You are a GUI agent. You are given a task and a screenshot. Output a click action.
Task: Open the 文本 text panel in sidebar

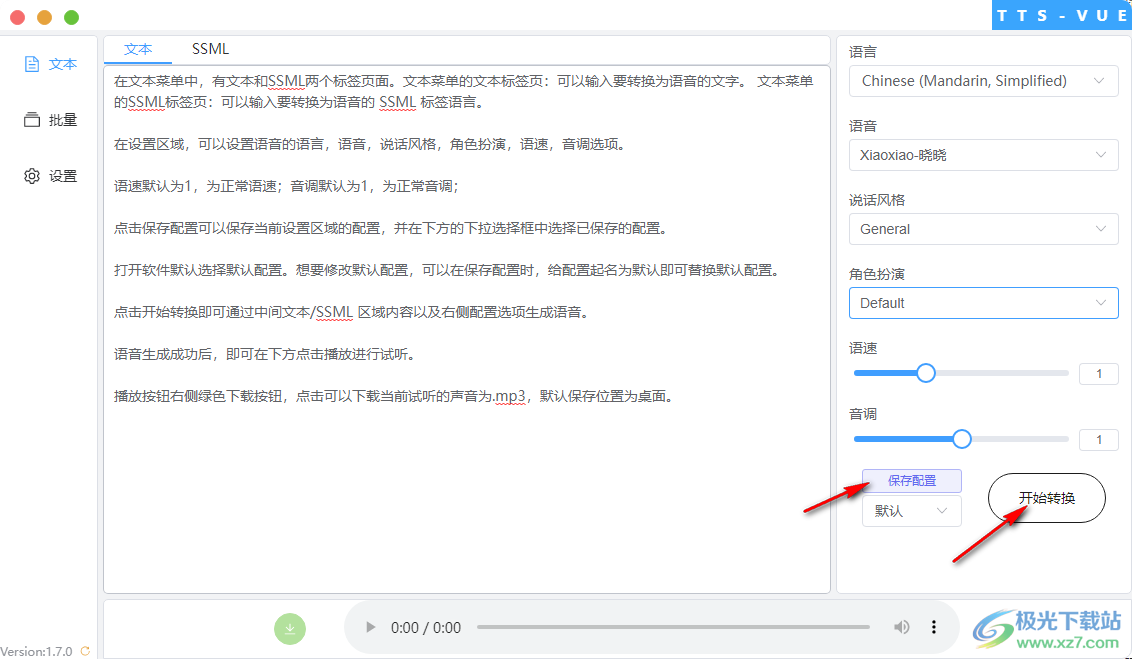[x=51, y=63]
